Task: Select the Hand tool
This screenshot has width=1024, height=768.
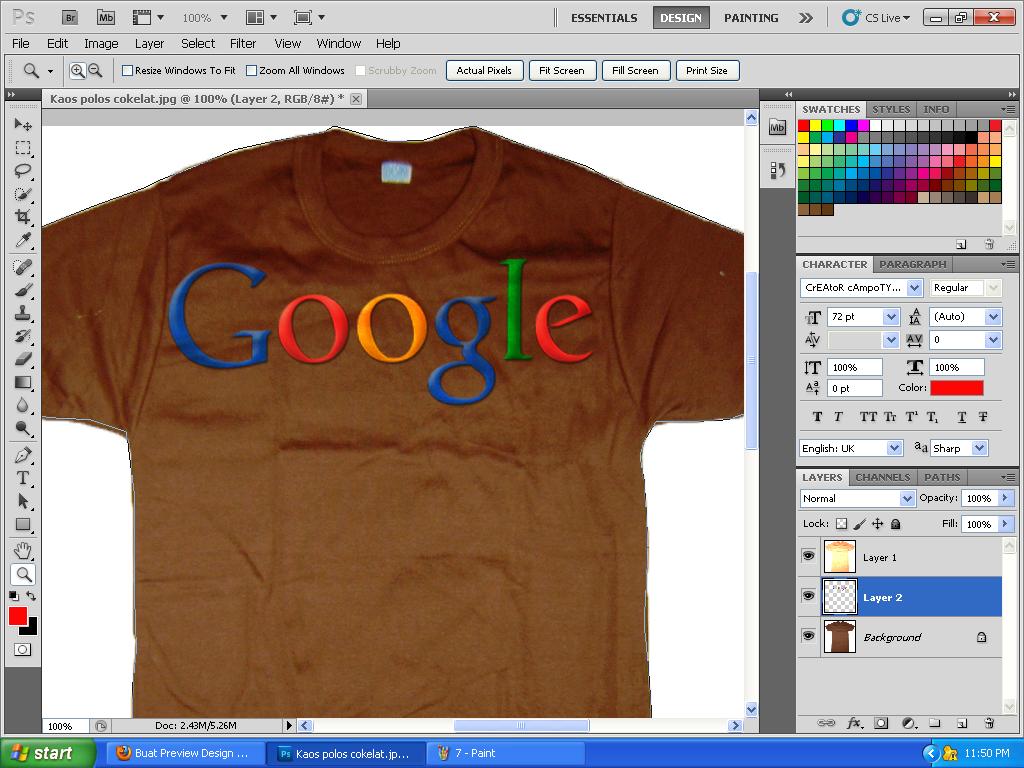Action: coord(23,551)
